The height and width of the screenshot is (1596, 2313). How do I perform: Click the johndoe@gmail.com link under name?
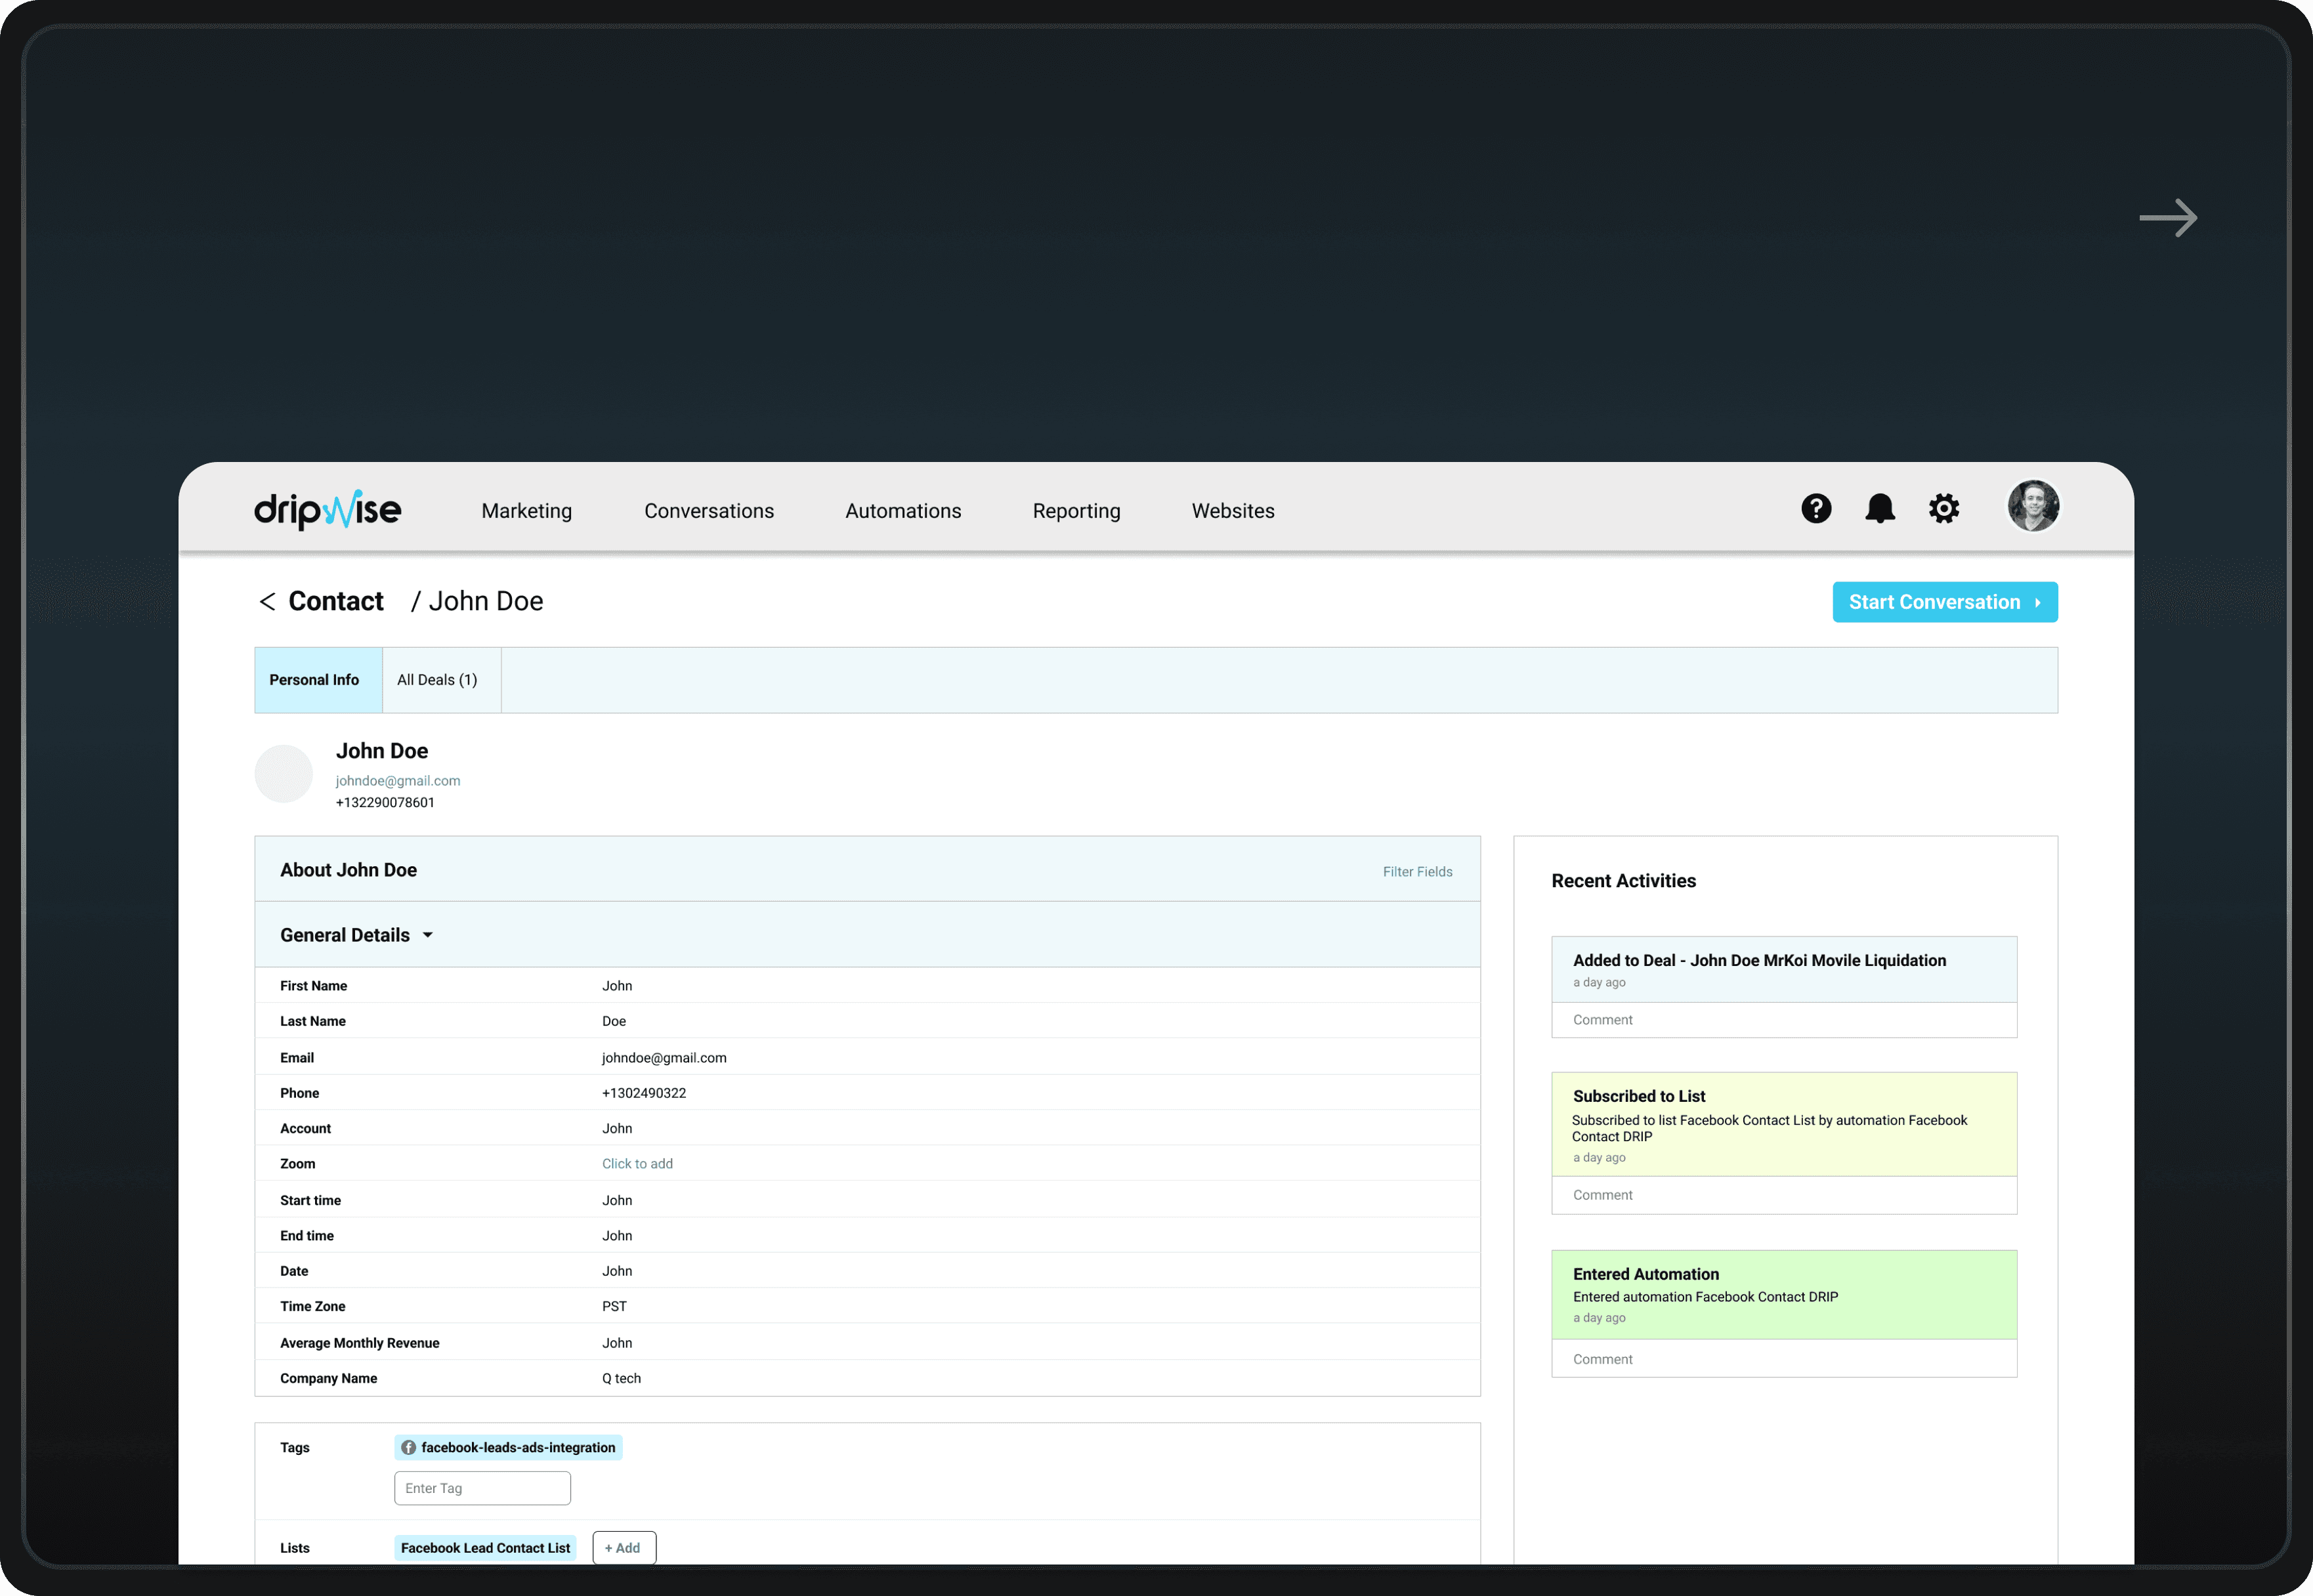coord(398,781)
